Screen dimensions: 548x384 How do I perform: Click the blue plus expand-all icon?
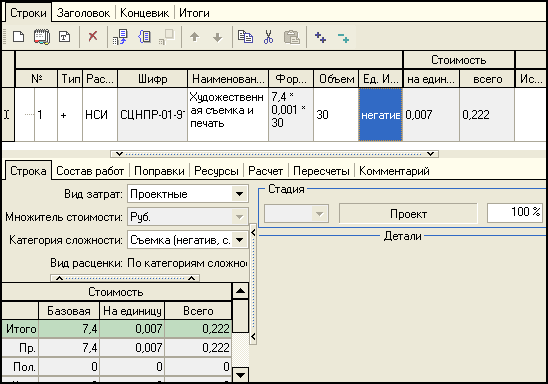pos(320,37)
